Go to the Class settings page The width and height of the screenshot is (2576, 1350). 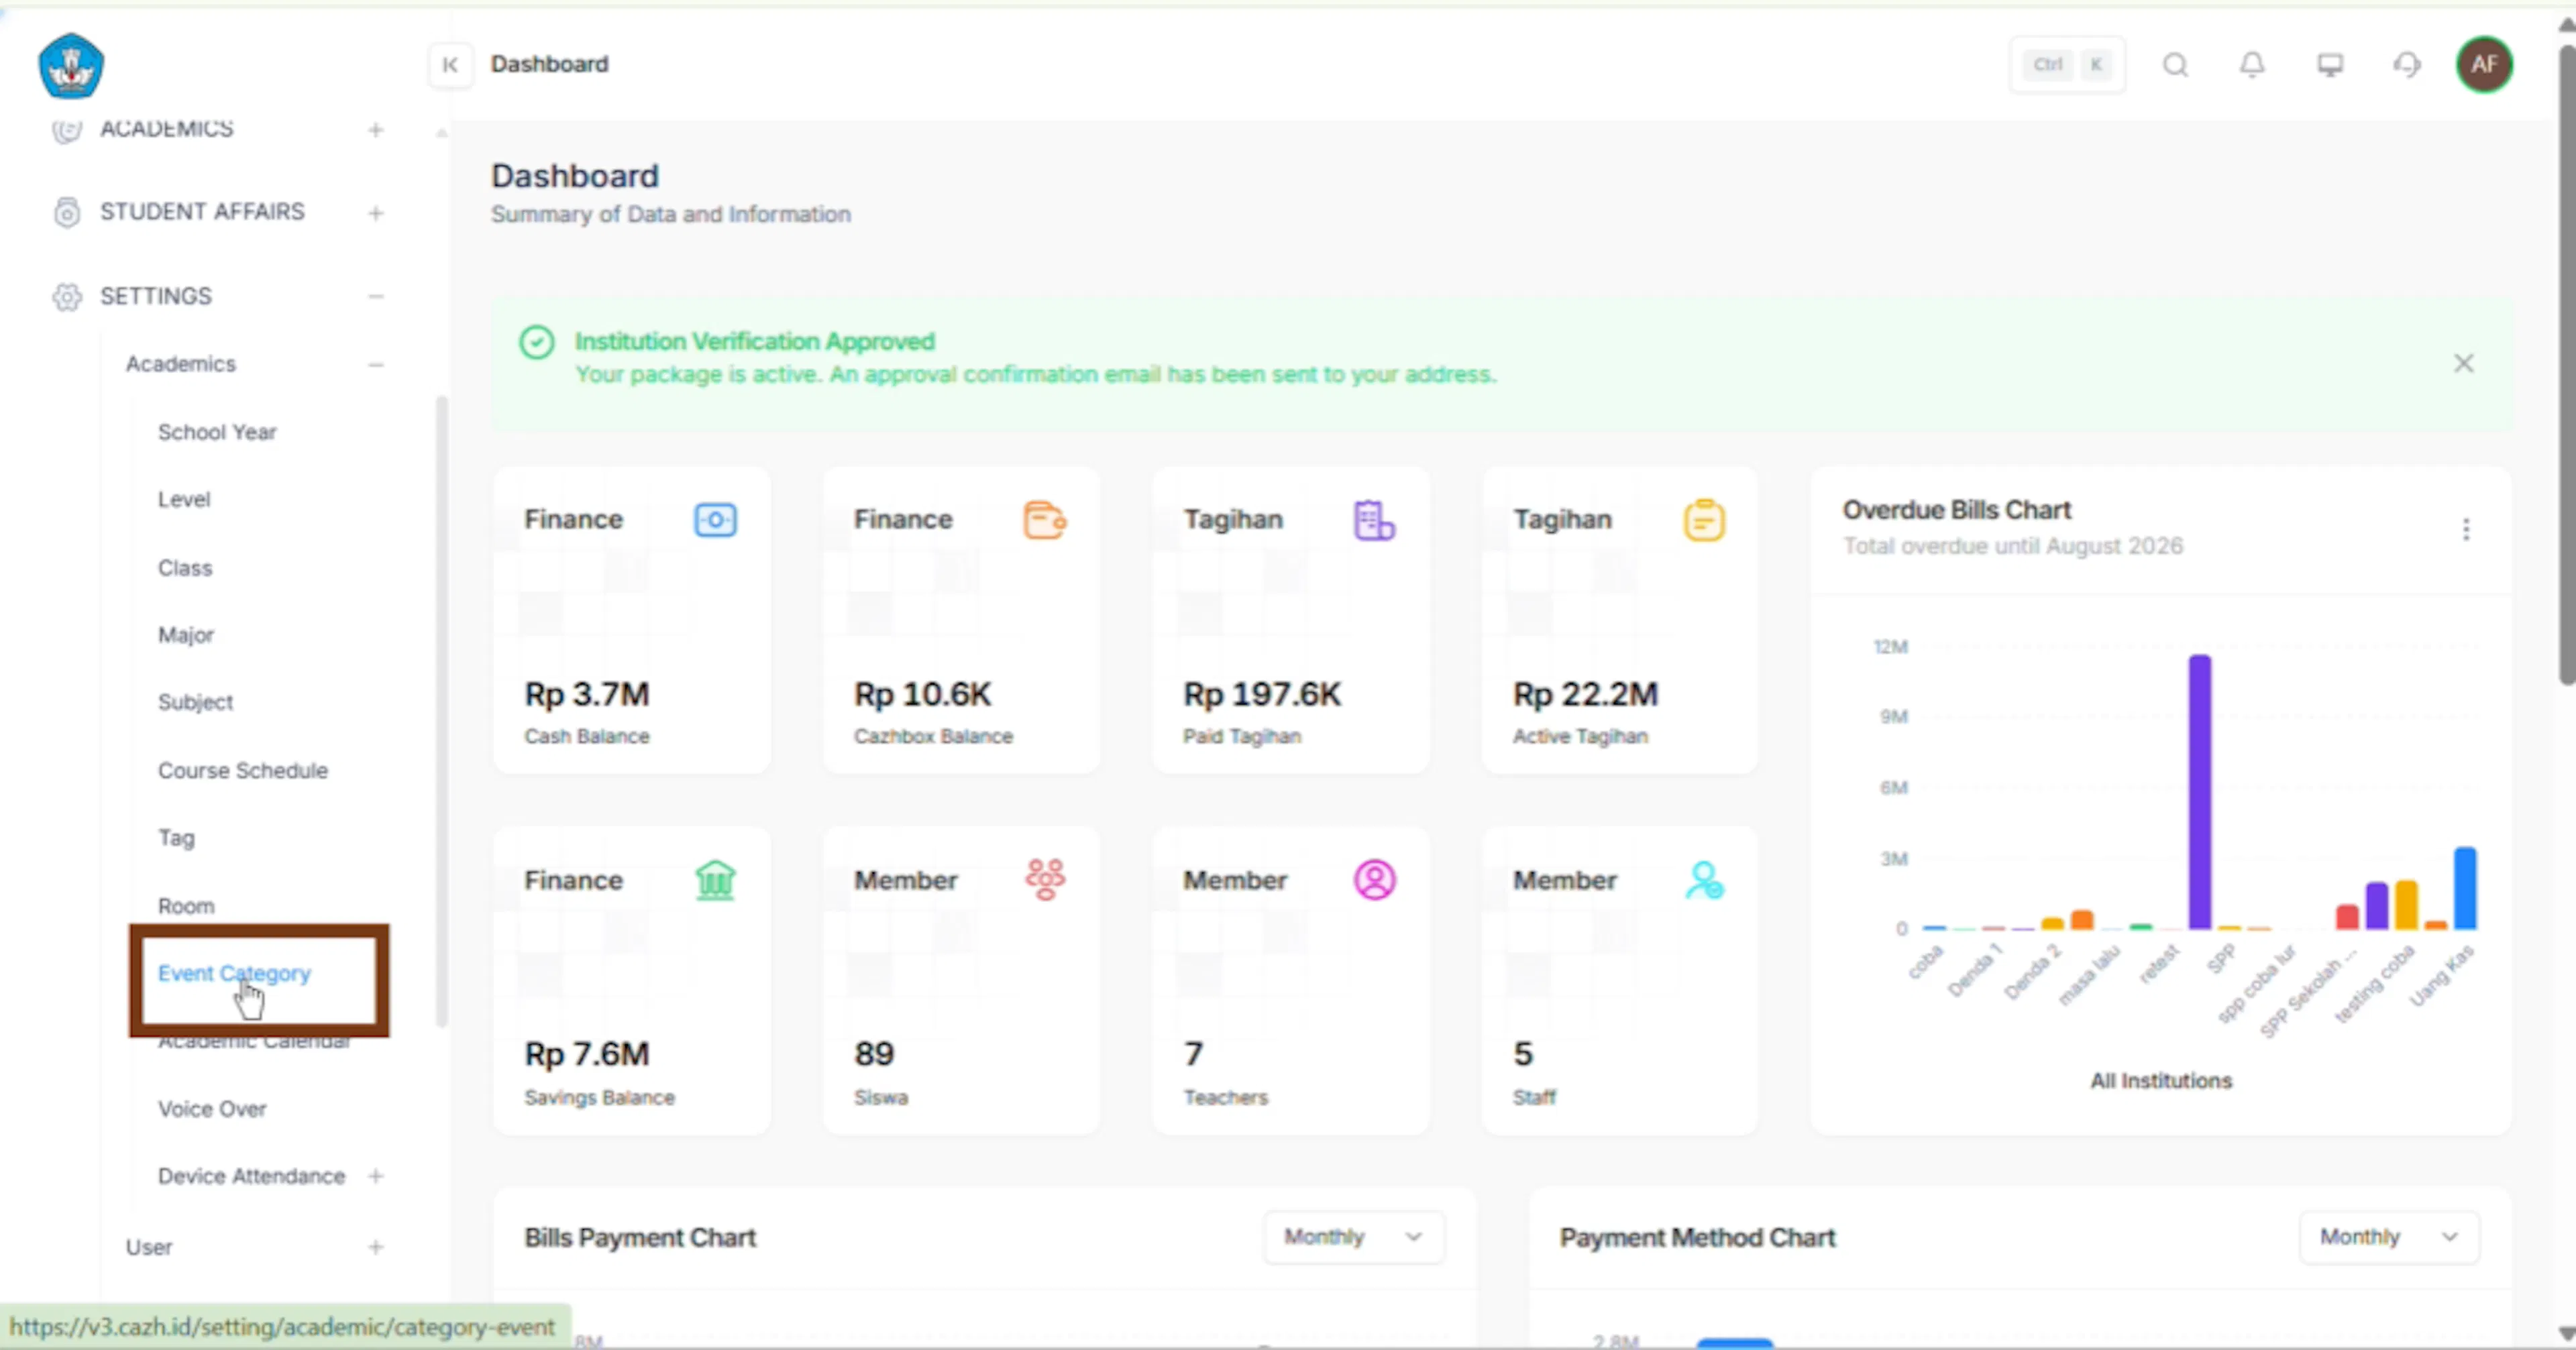[185, 568]
